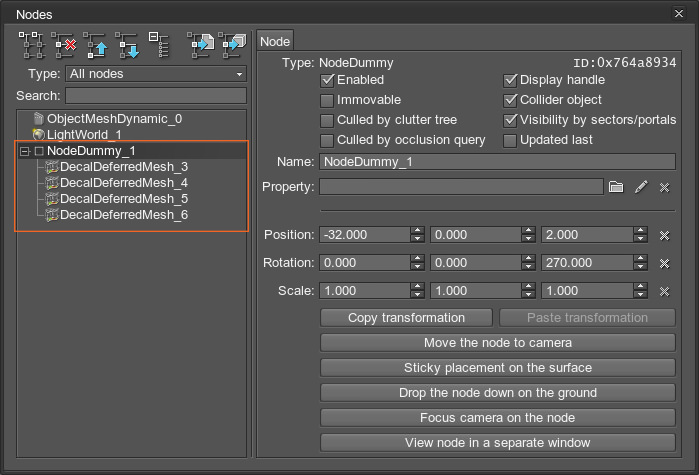Click the clone node toolbar icon

pyautogui.click(x=33, y=43)
